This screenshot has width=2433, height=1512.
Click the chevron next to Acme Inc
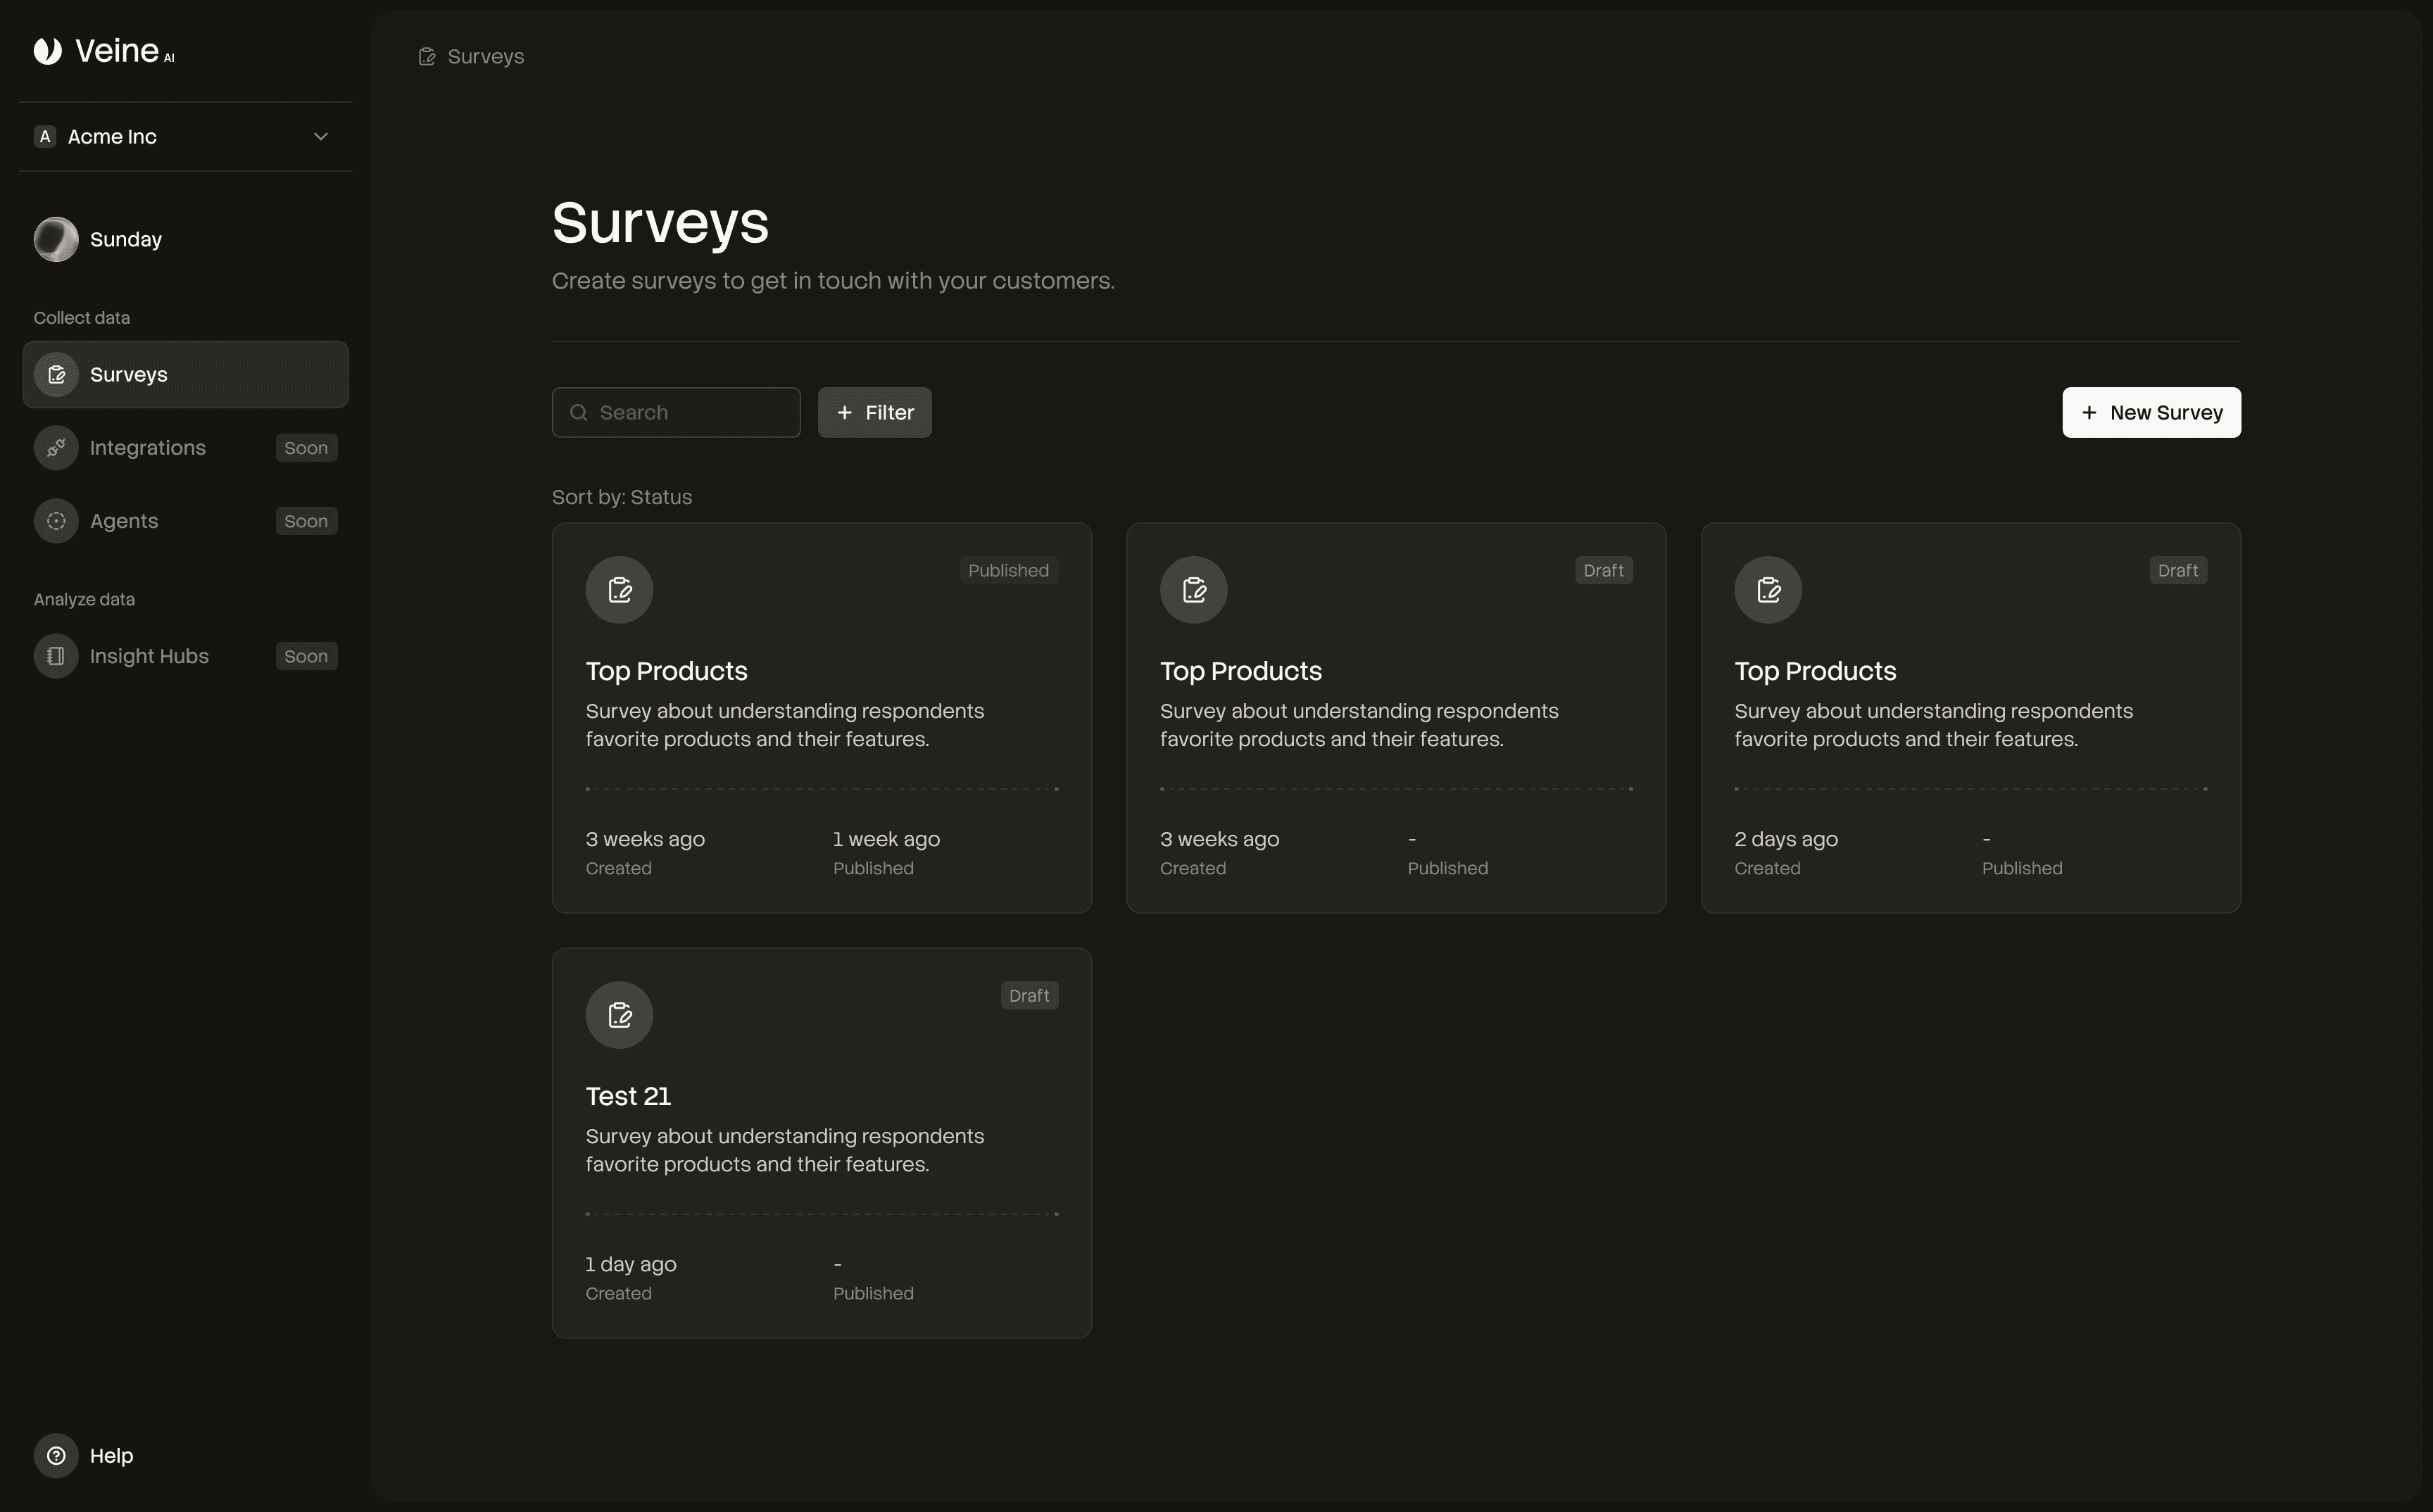tap(321, 137)
